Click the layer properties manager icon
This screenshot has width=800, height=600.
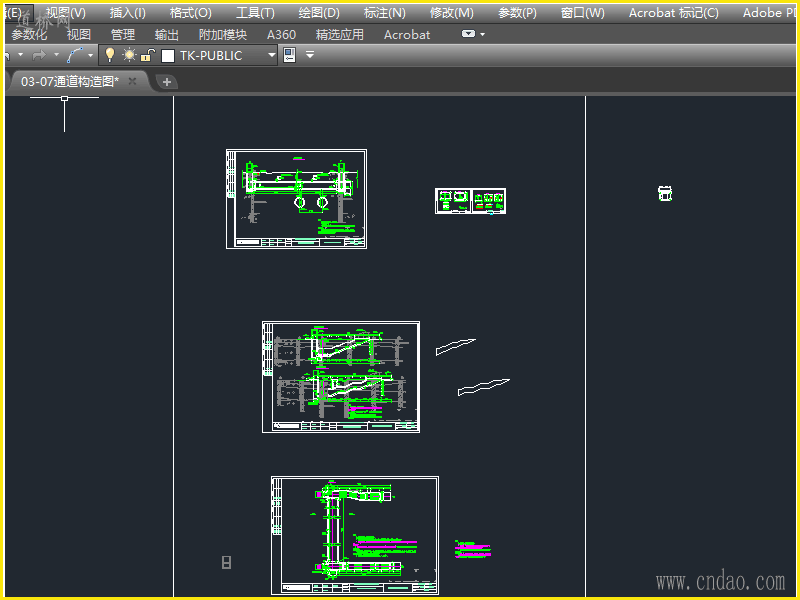[x=290, y=55]
